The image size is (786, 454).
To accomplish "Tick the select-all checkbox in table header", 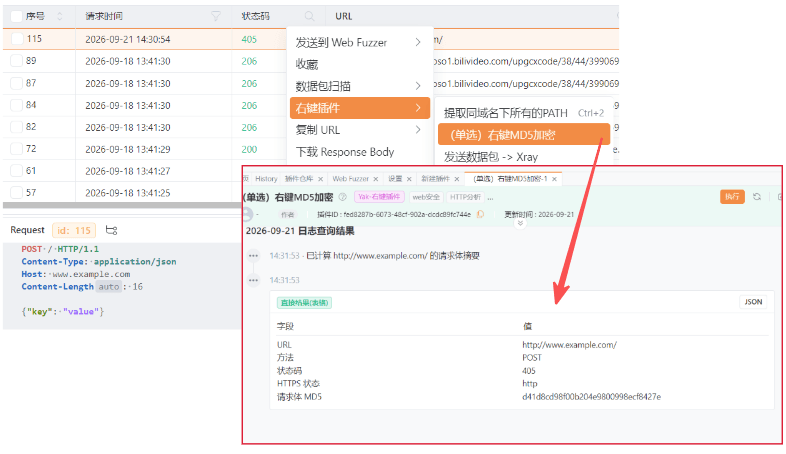I will (17, 16).
